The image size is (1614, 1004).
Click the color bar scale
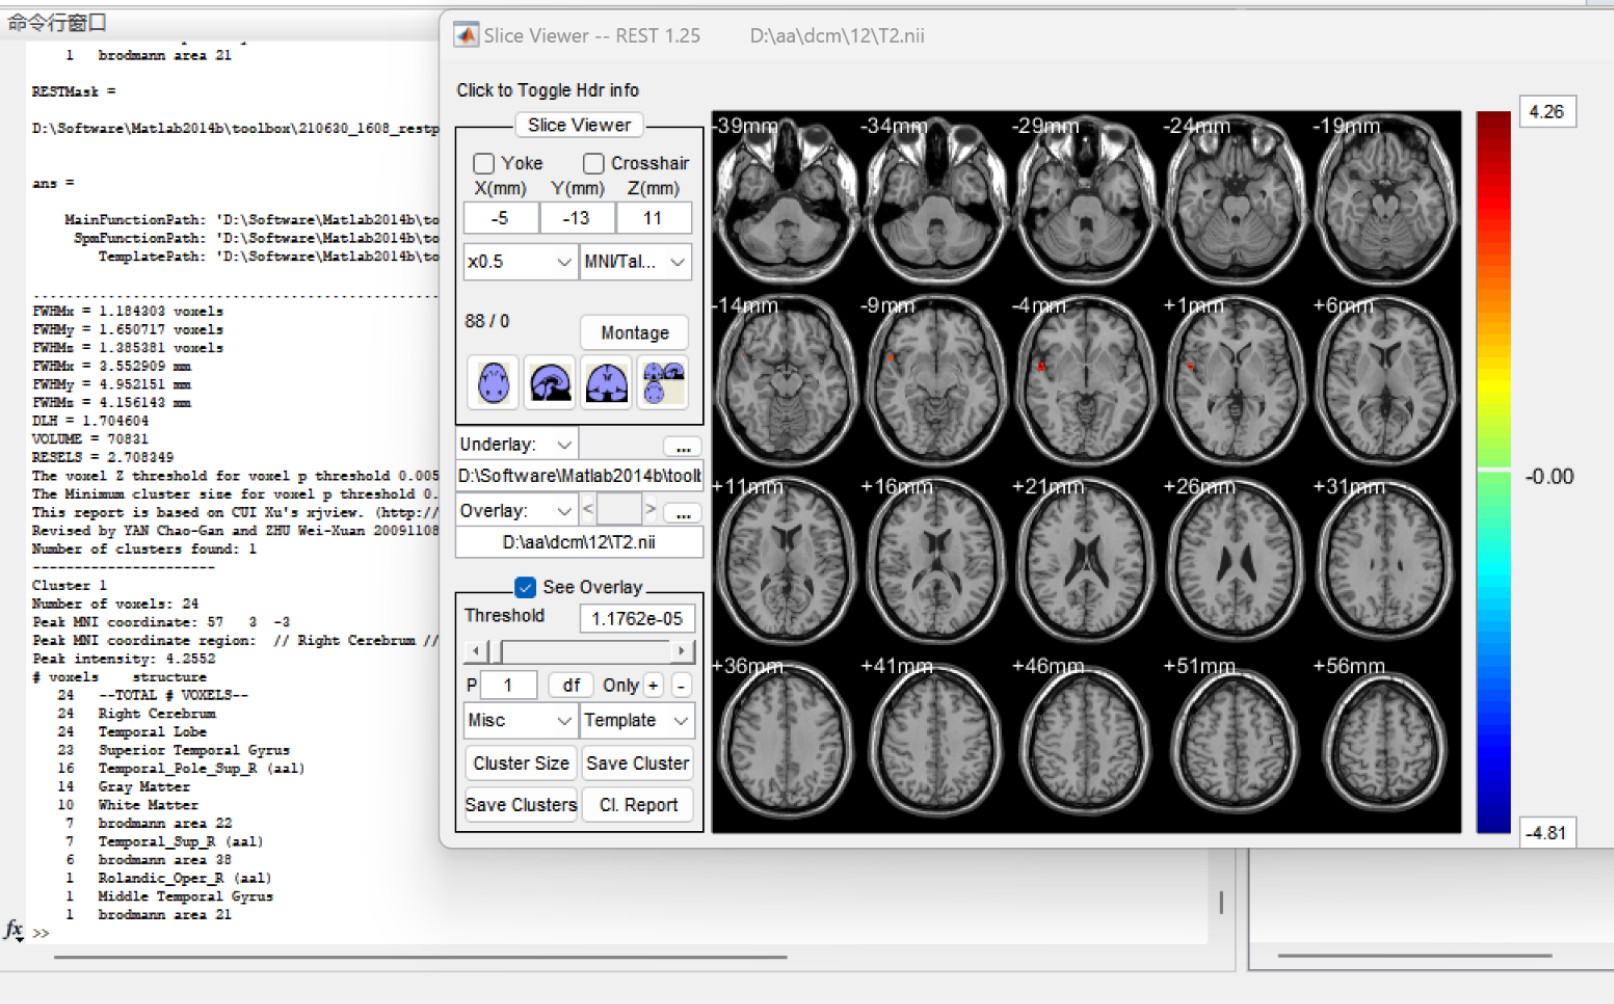click(1494, 472)
